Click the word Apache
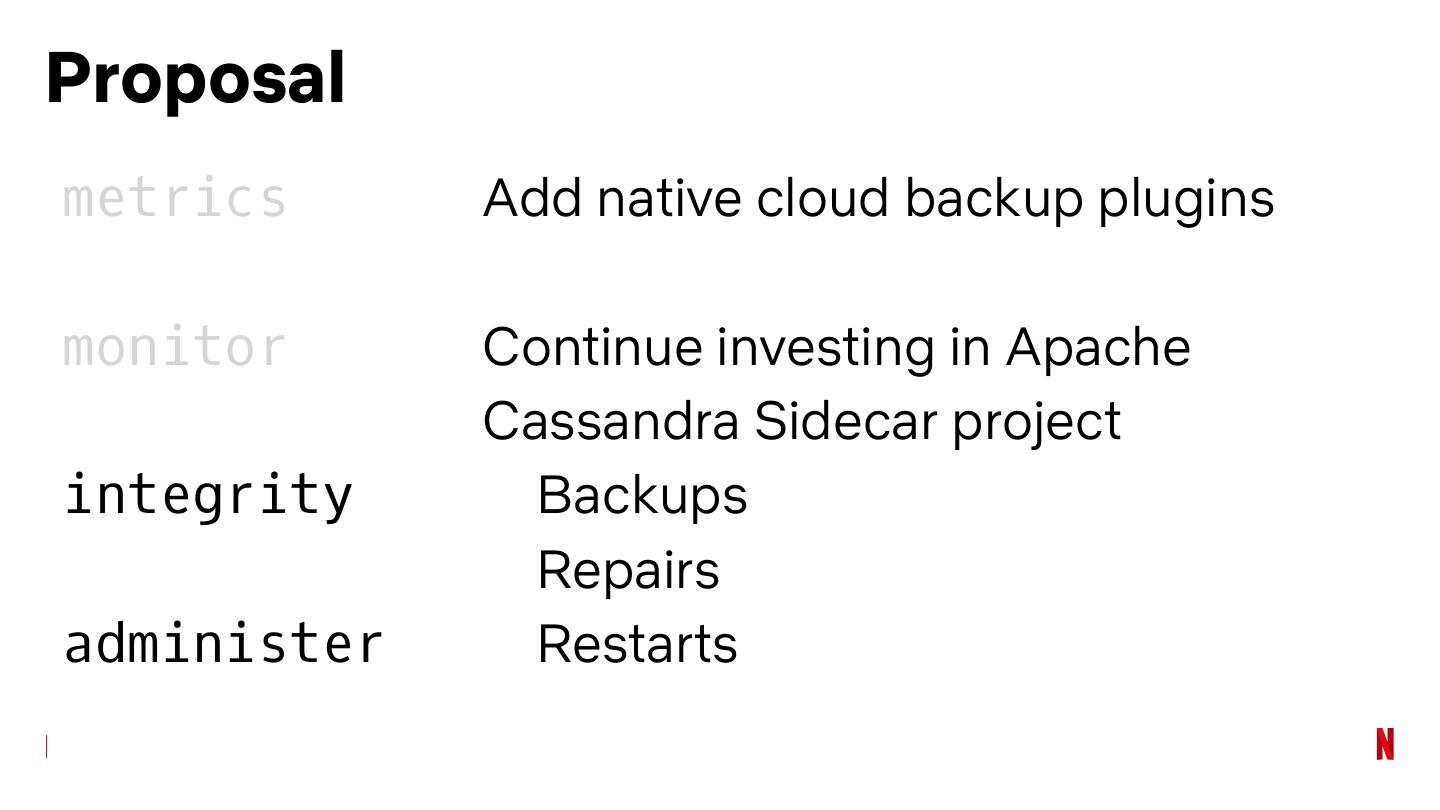This screenshot has height=810, width=1440. [1098, 347]
